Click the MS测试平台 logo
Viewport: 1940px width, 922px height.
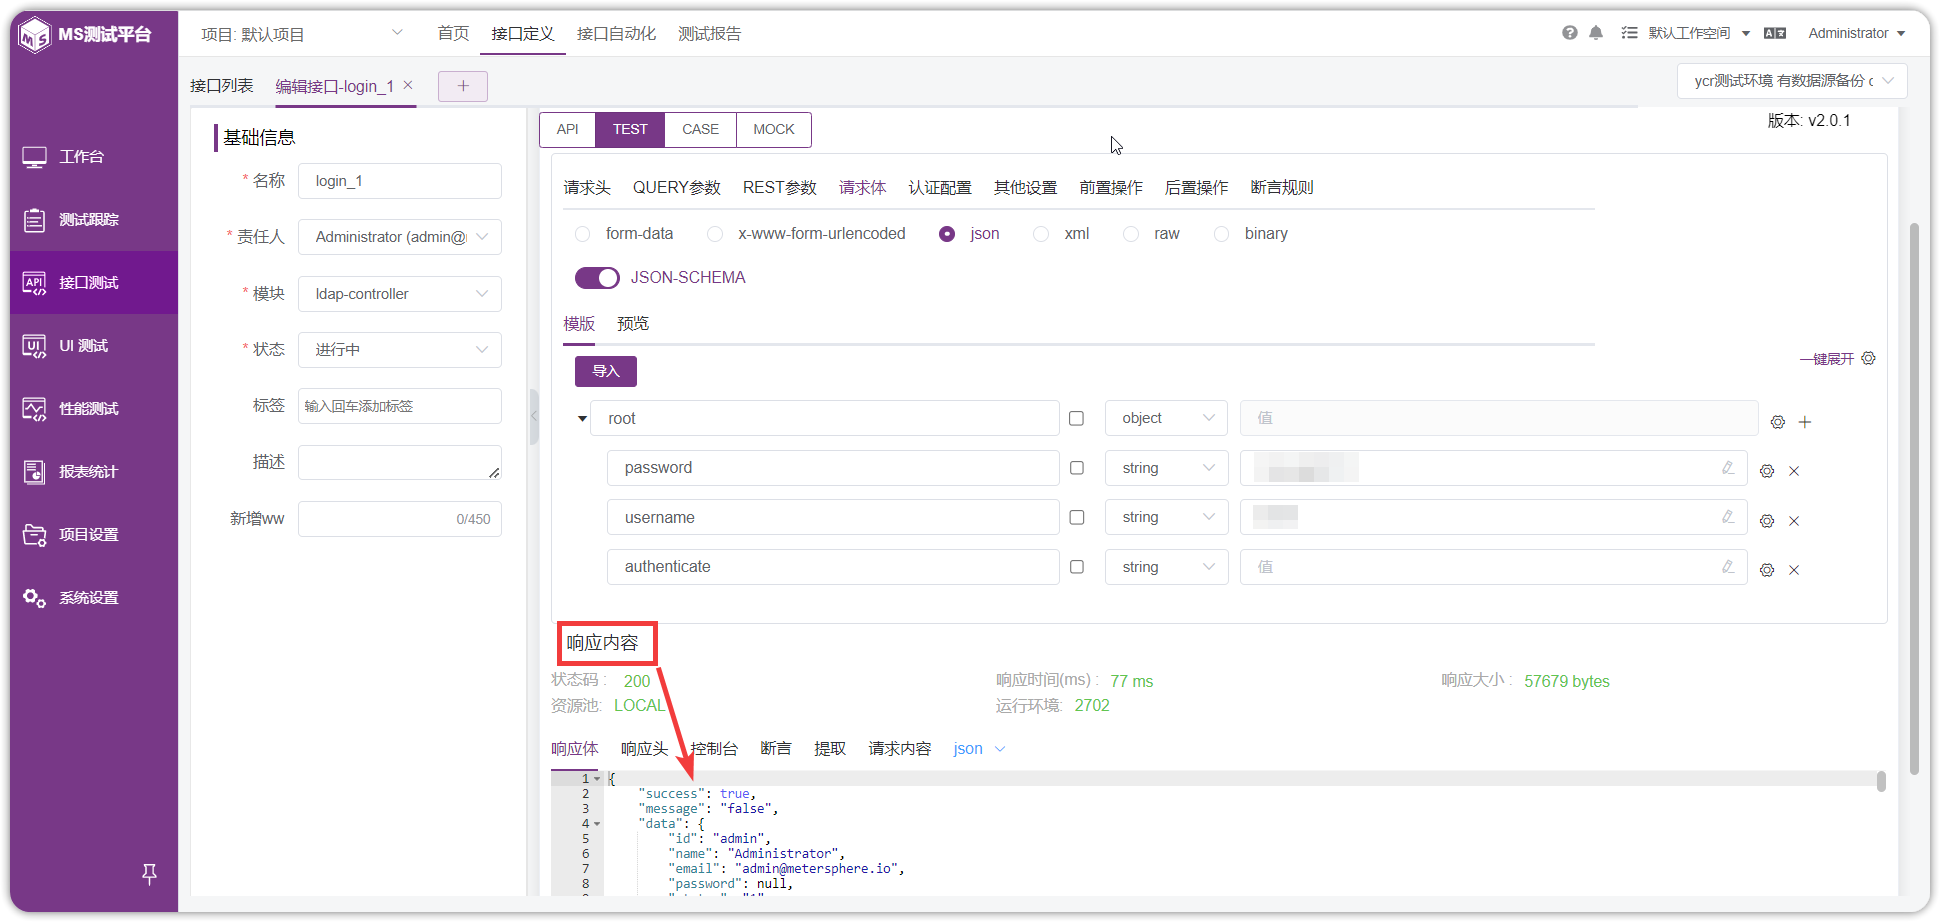pos(86,35)
